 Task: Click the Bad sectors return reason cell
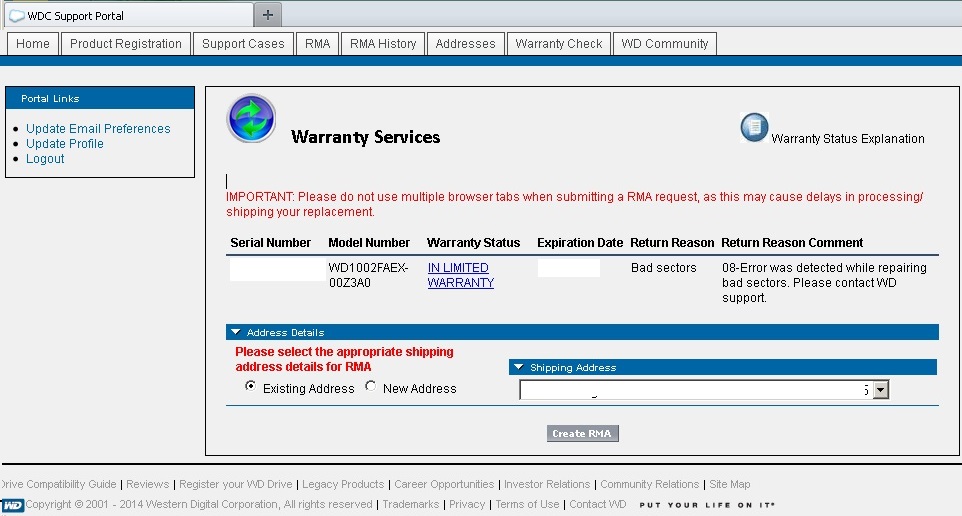pyautogui.click(x=663, y=268)
